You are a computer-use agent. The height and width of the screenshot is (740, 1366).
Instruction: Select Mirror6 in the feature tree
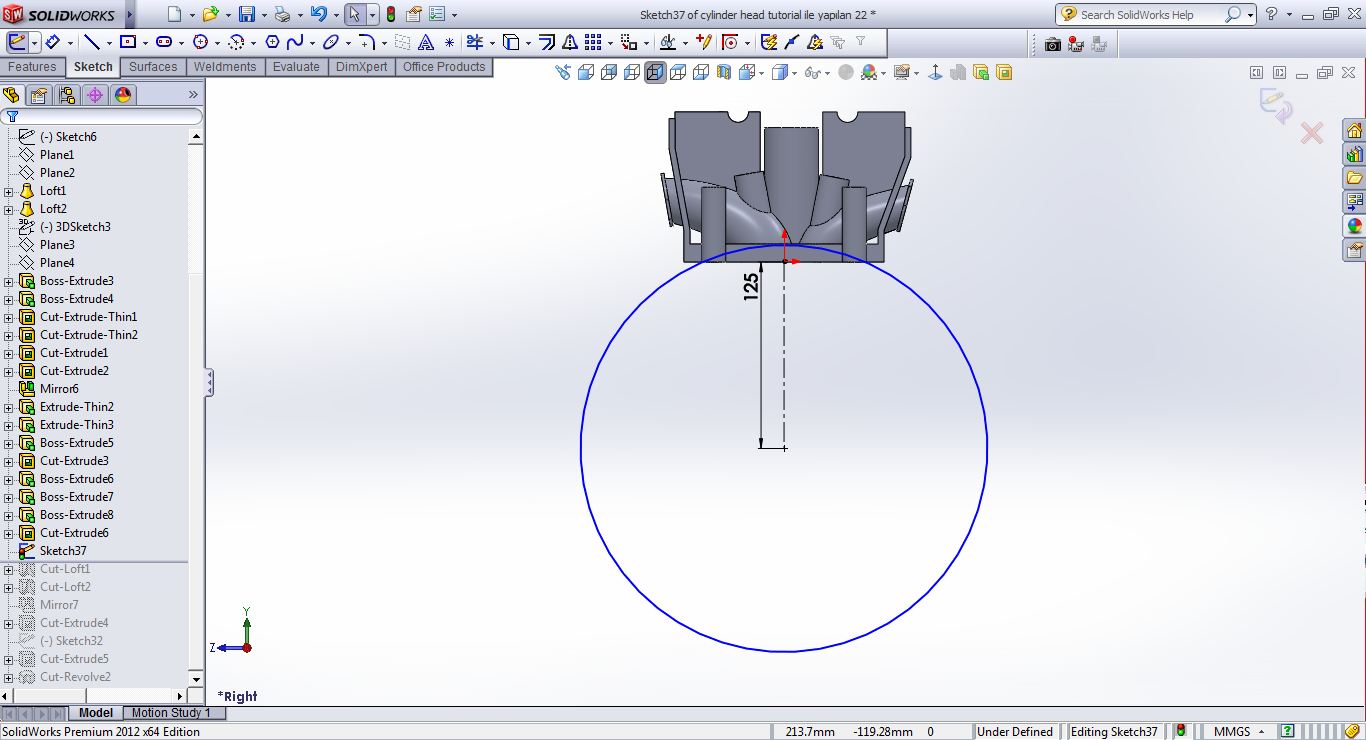tap(59, 389)
